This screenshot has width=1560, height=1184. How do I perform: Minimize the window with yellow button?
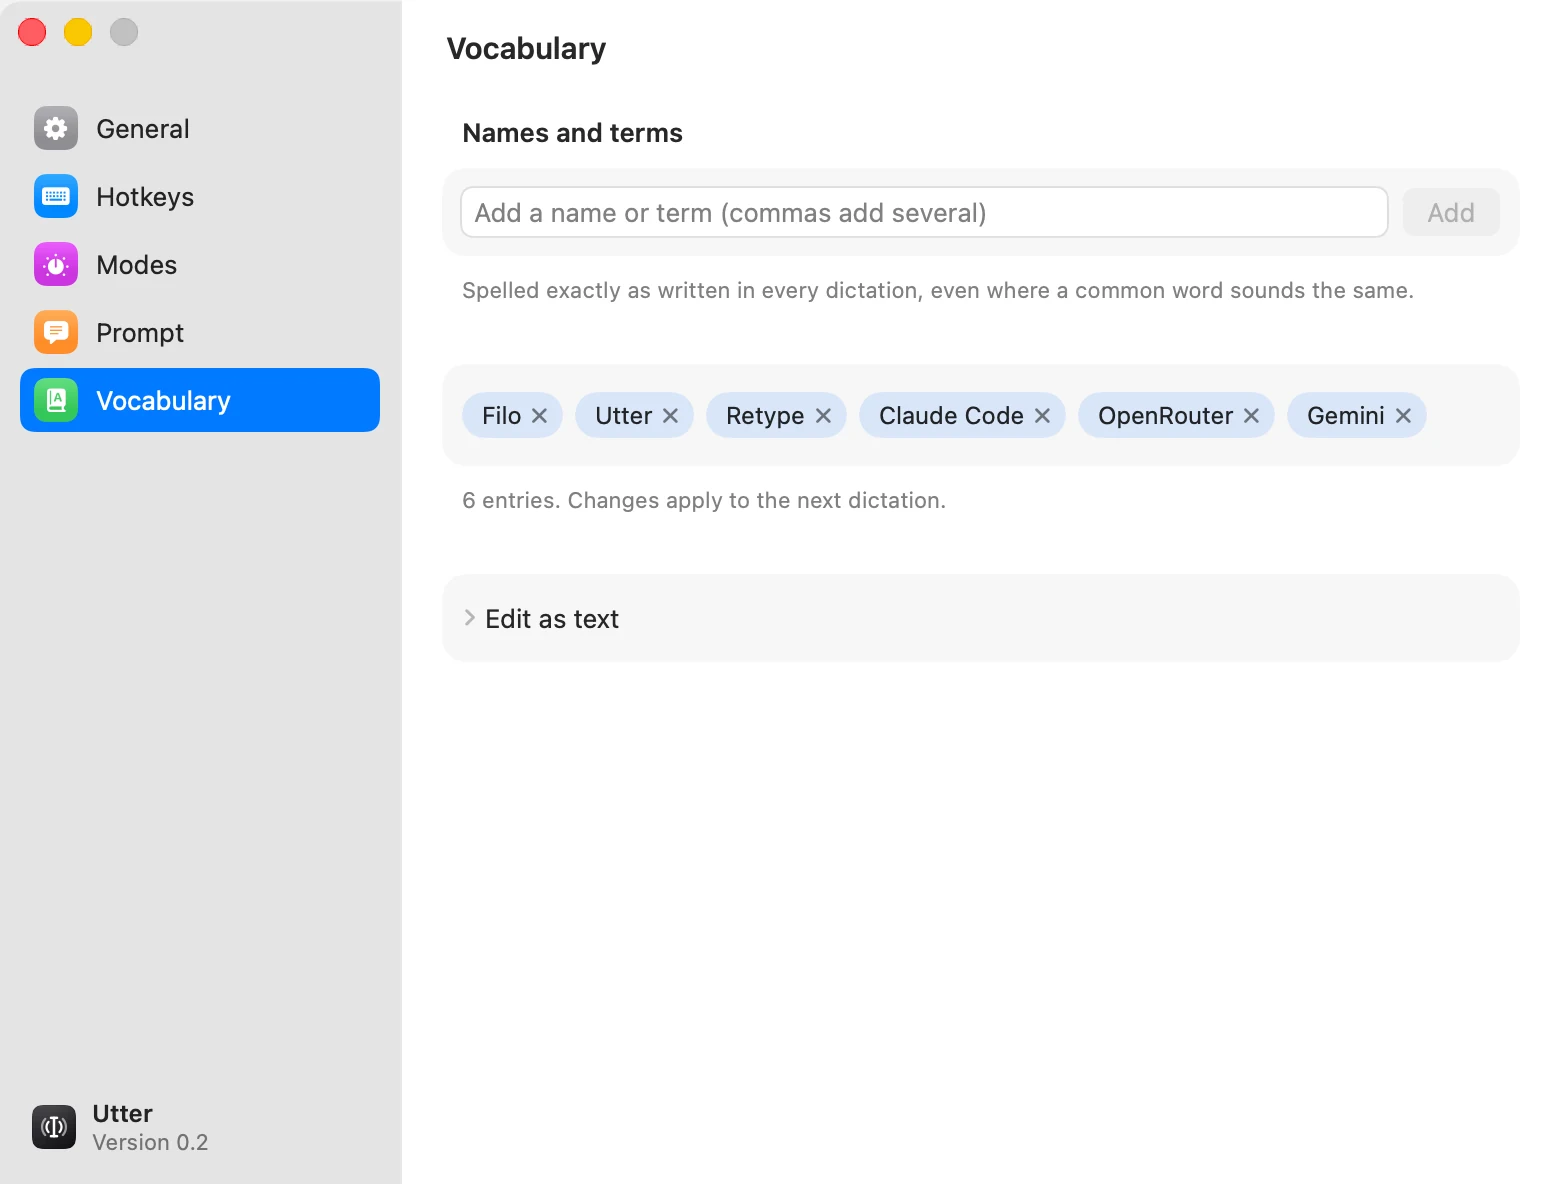click(x=78, y=32)
